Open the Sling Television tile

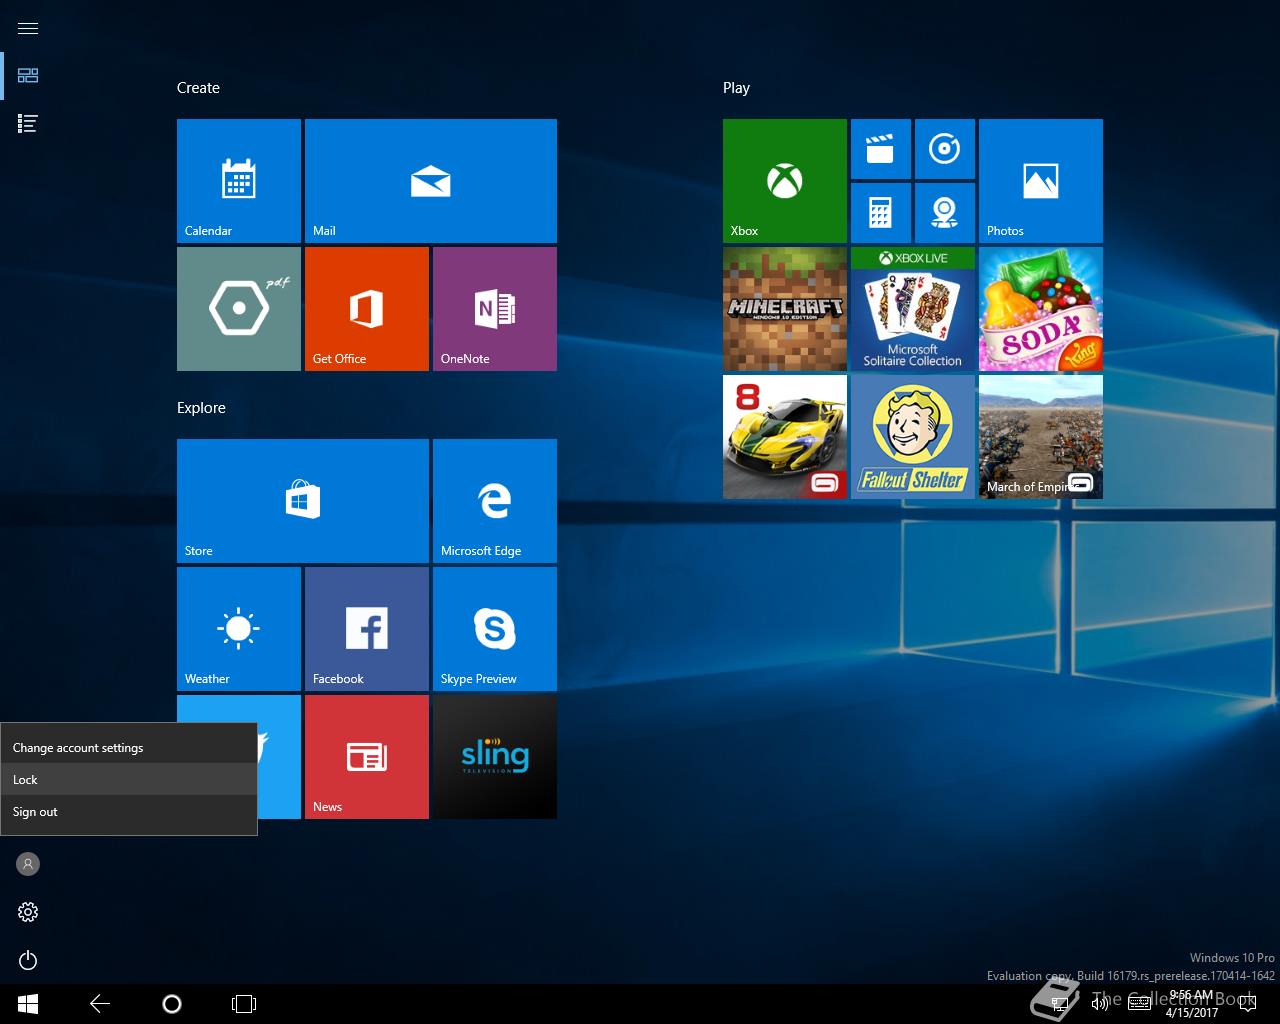click(495, 757)
